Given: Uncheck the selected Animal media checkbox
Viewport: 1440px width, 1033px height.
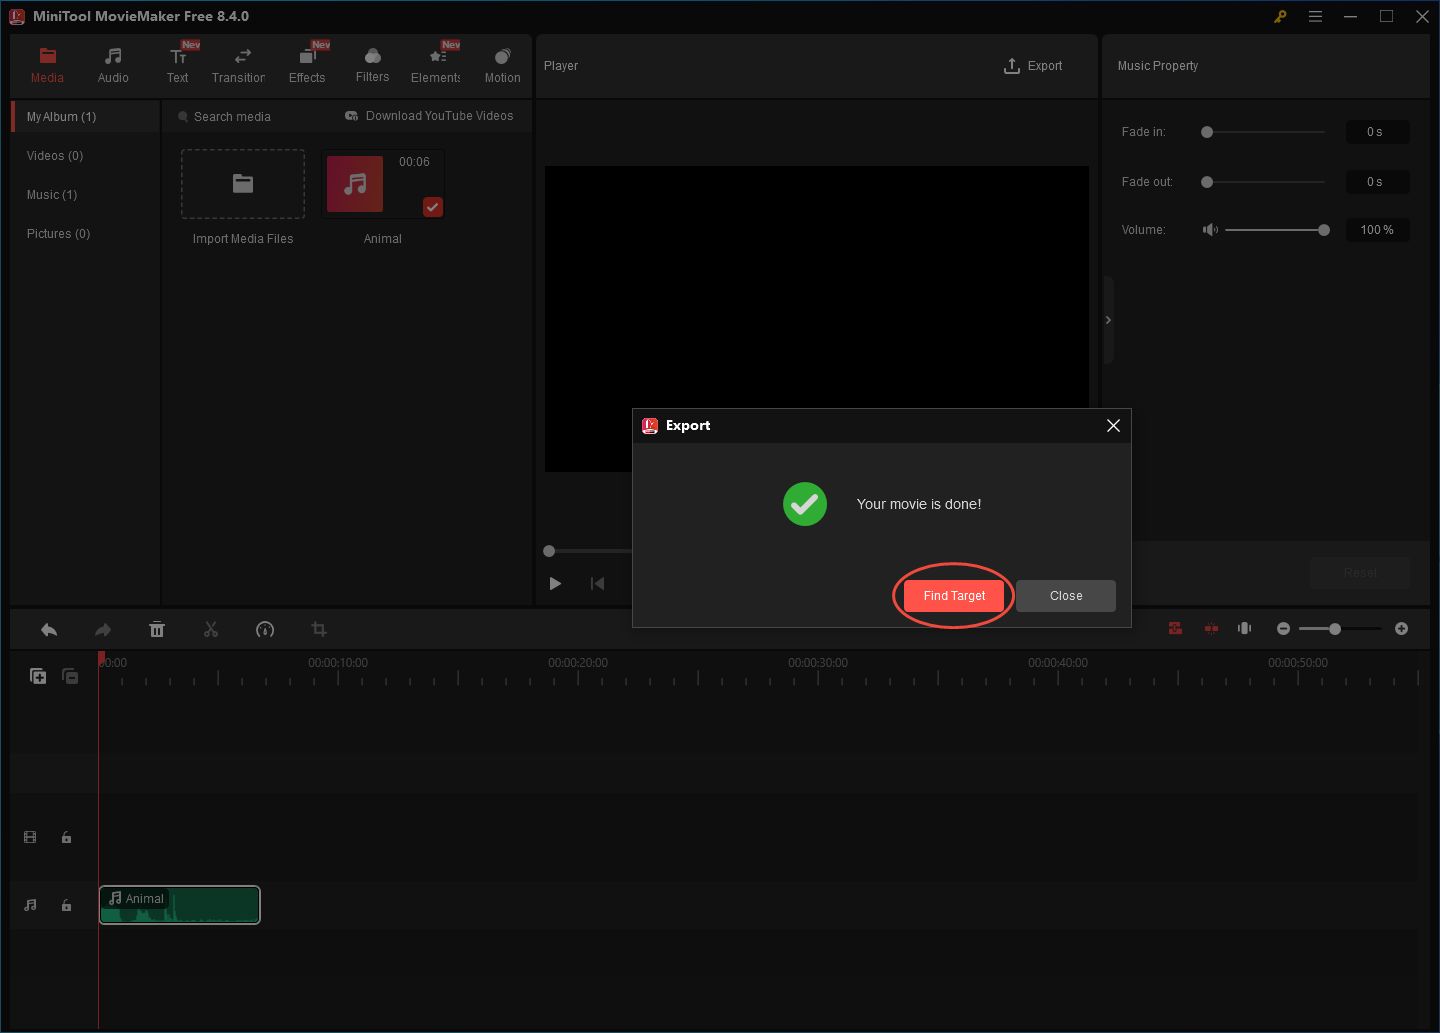Looking at the screenshot, I should (432, 207).
